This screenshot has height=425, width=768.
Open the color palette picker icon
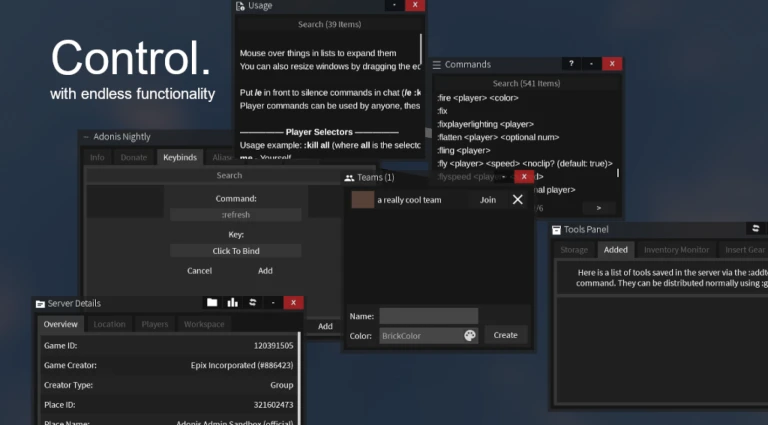click(x=470, y=336)
